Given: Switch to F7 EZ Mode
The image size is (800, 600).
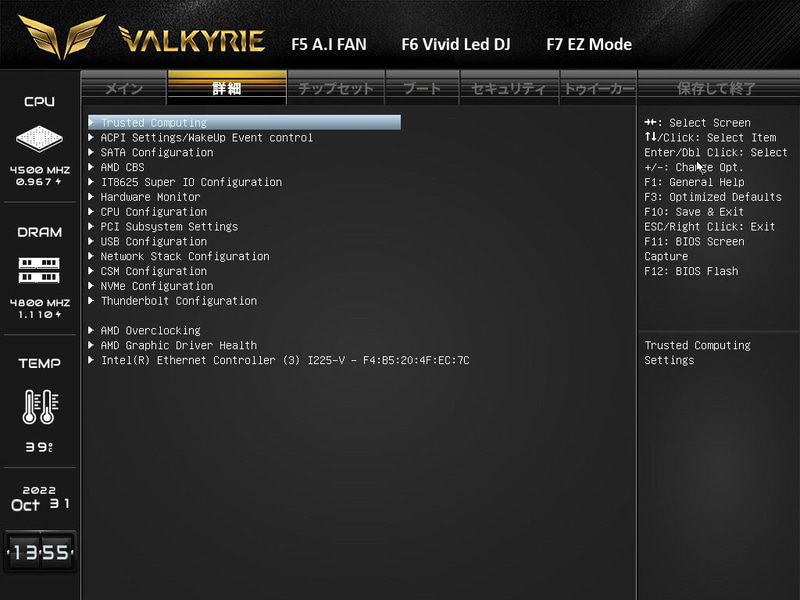Looking at the screenshot, I should tap(589, 44).
